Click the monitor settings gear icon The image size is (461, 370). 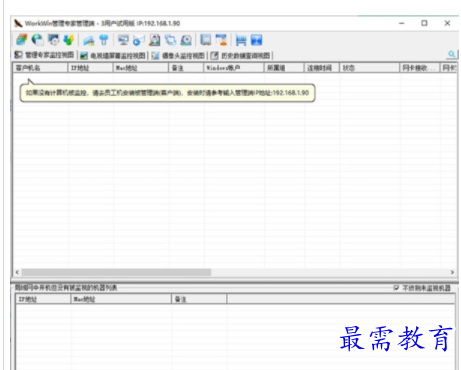(53, 40)
